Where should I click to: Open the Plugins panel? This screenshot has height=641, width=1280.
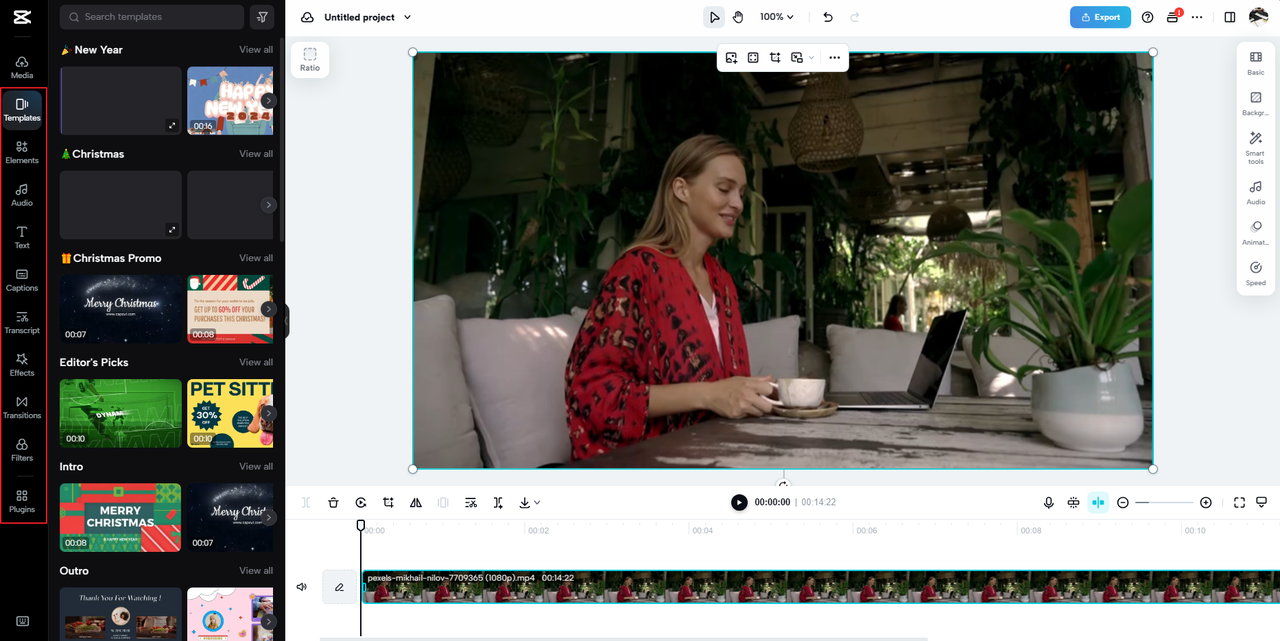click(22, 501)
